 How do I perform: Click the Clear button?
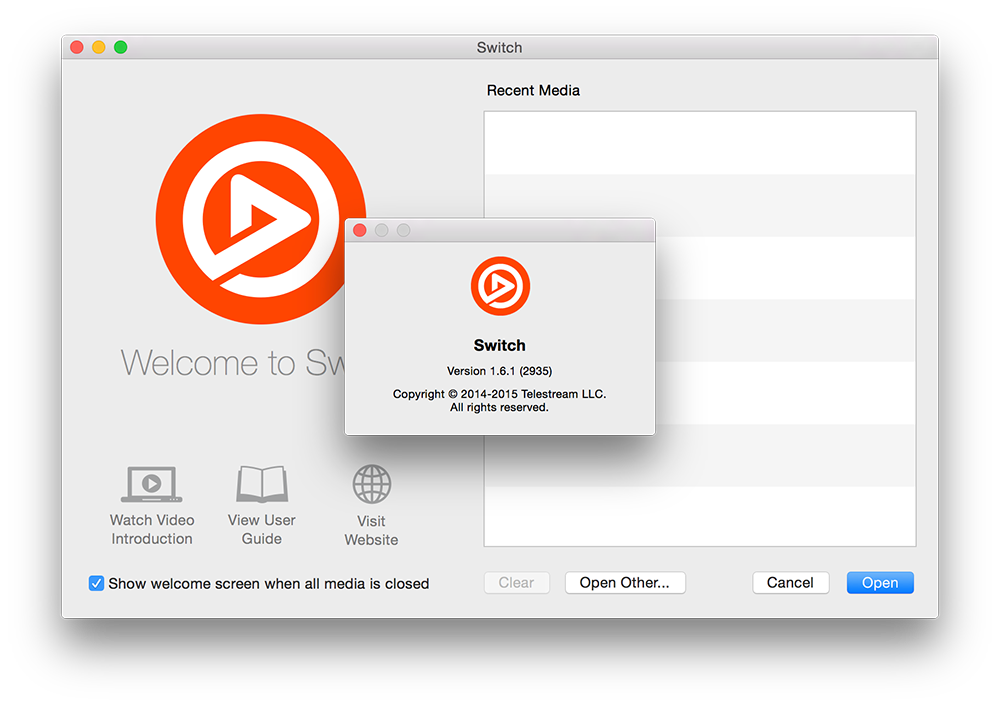pos(517,582)
